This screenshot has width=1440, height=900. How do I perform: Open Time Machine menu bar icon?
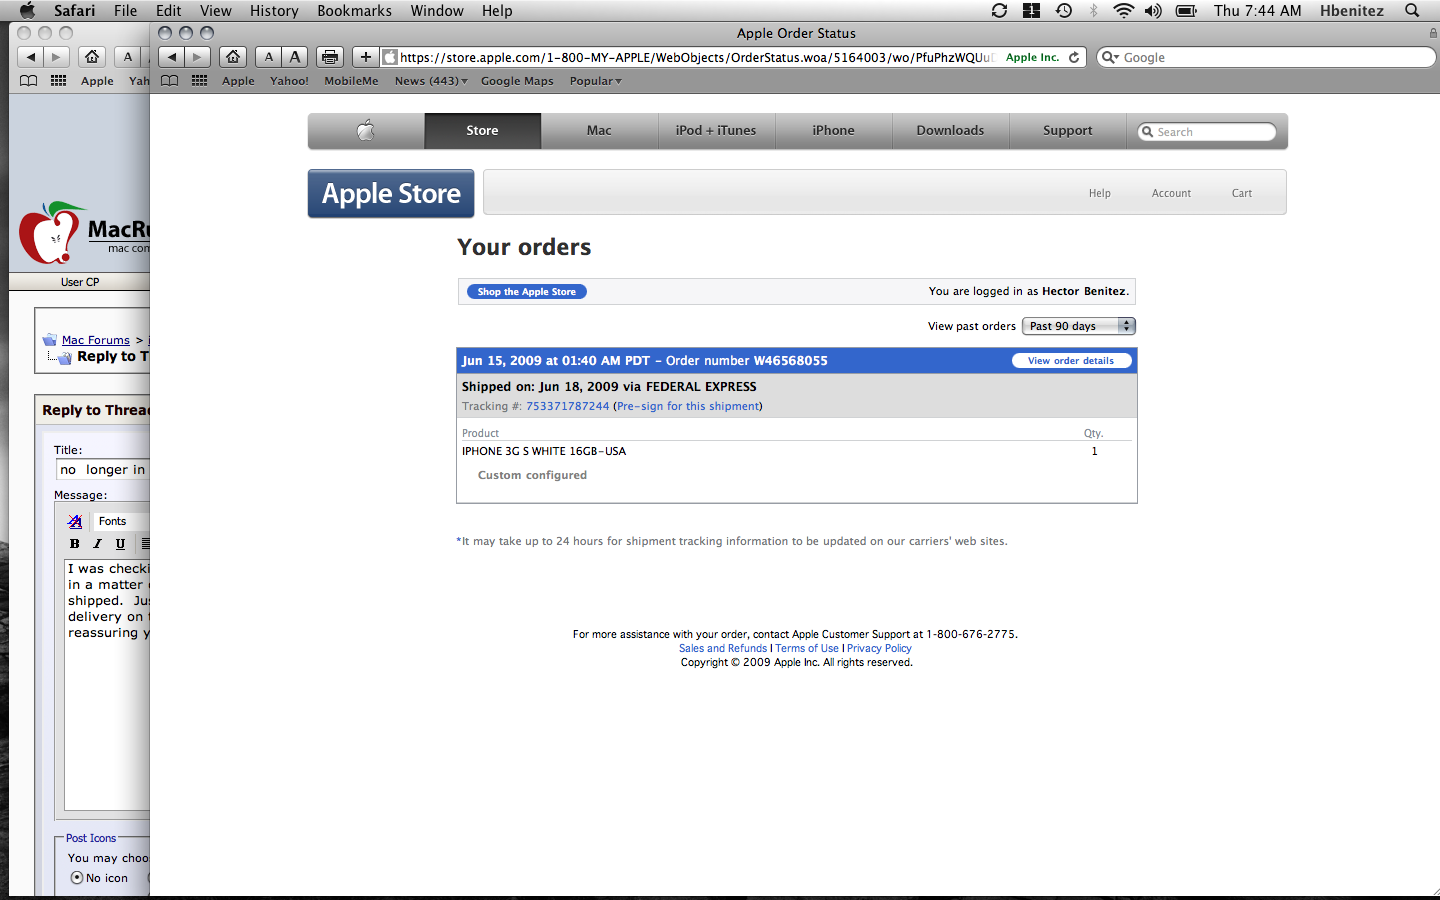(1064, 11)
